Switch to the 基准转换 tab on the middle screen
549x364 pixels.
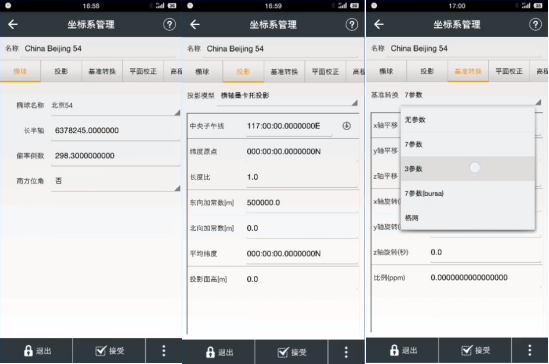284,72
